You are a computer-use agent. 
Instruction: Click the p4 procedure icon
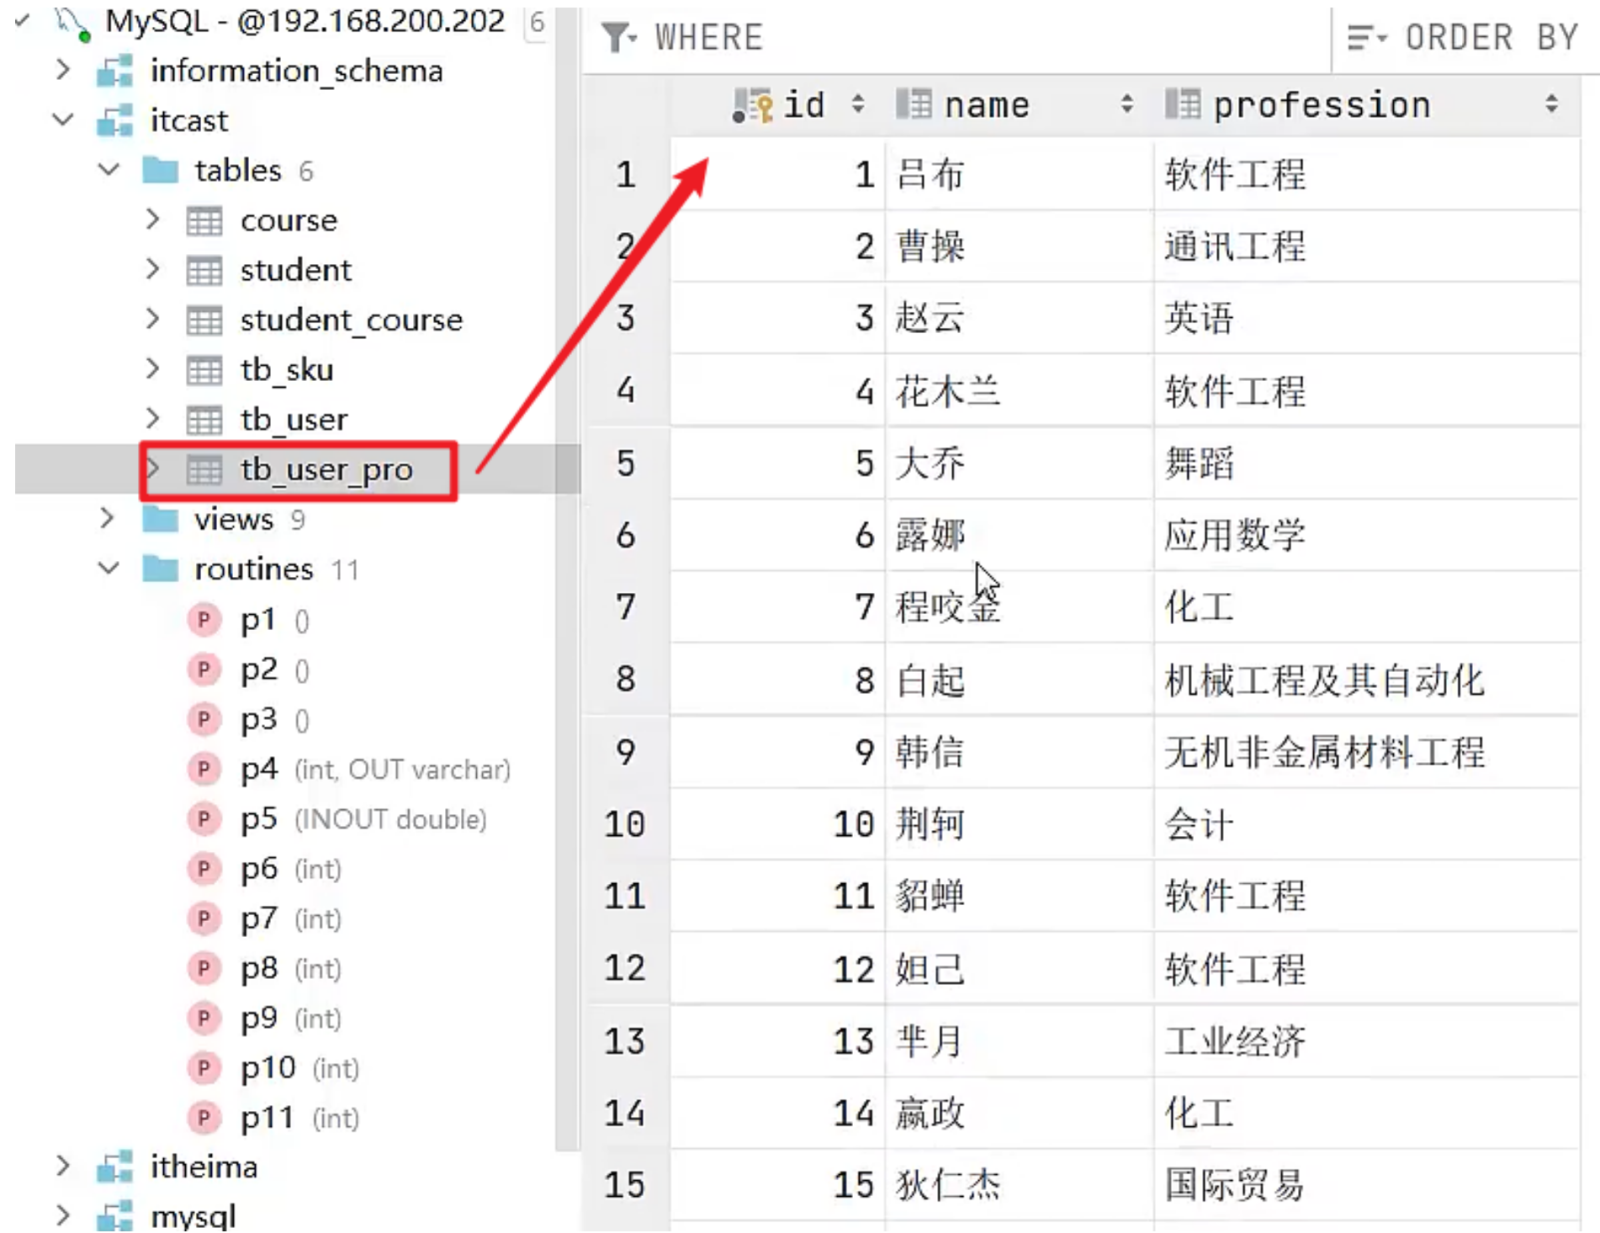pyautogui.click(x=204, y=769)
